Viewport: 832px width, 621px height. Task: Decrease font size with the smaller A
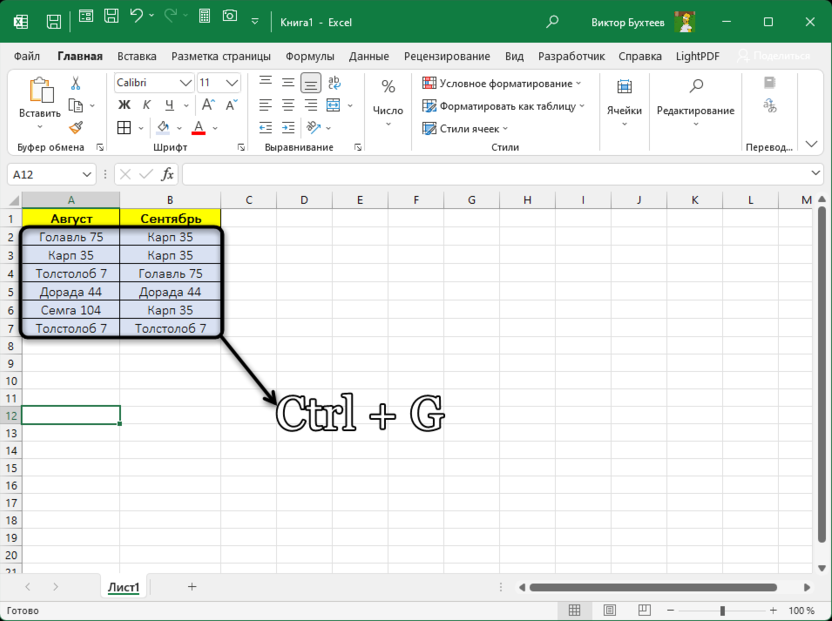(231, 105)
